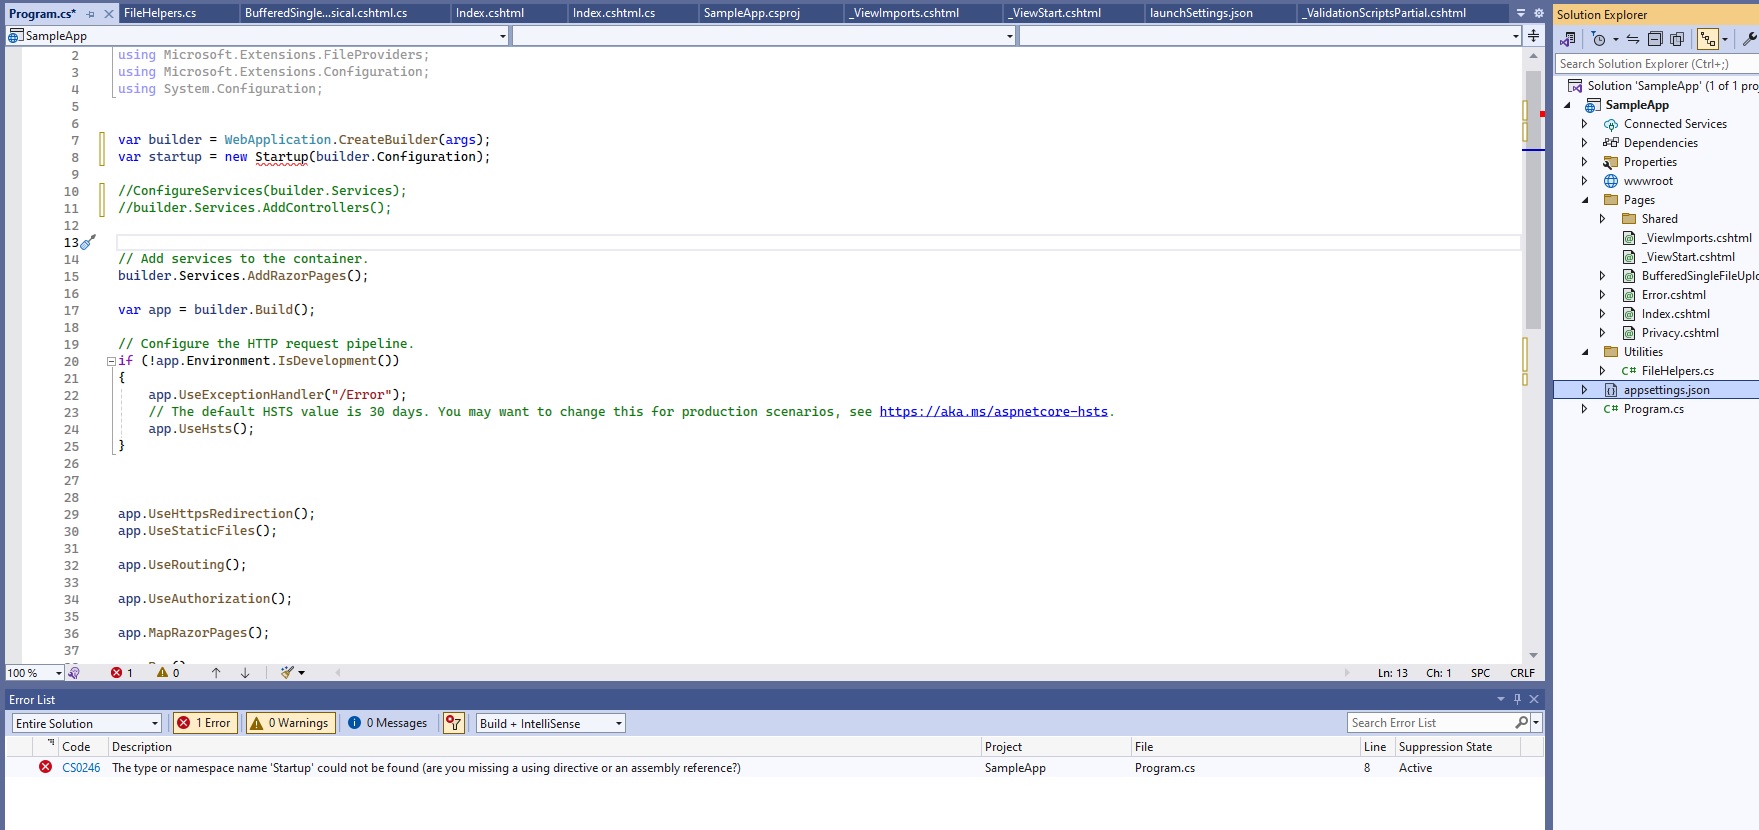Open Solution Explorer properties wrench icon
This screenshot has height=830, width=1759.
click(x=1749, y=39)
